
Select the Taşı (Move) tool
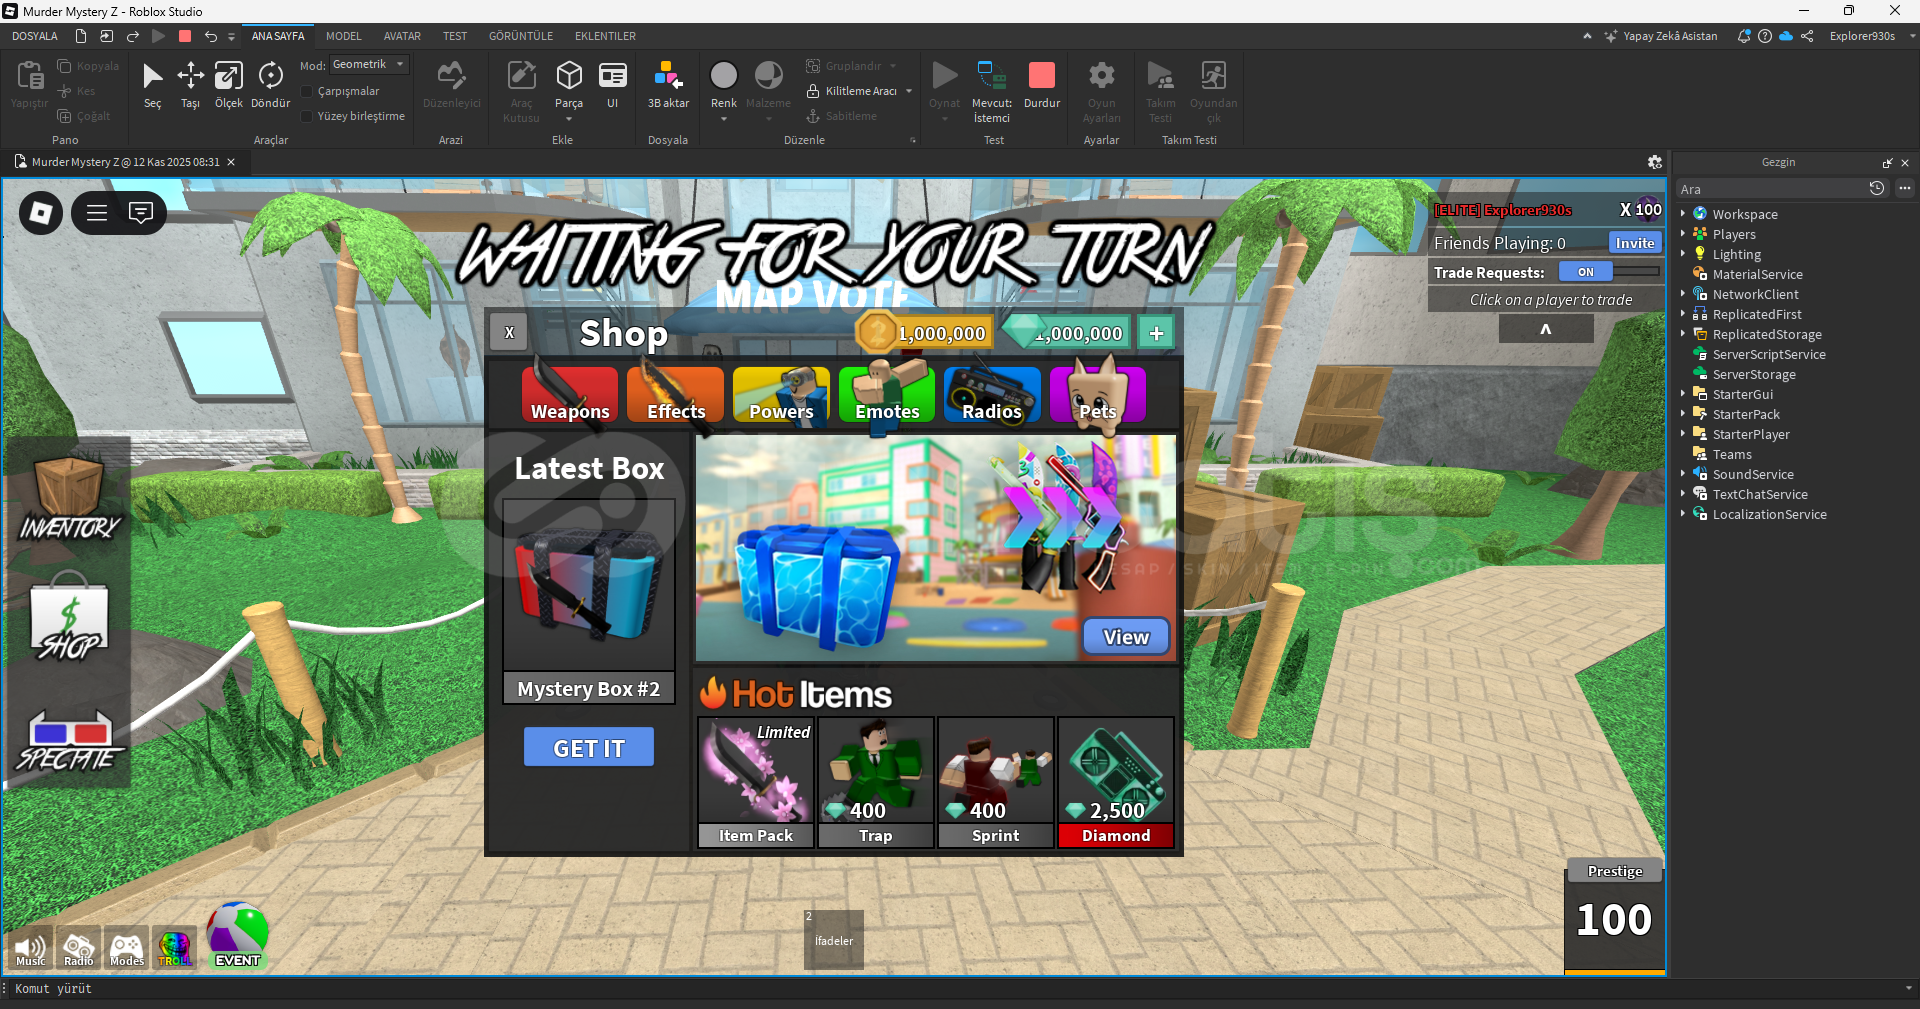pos(190,83)
